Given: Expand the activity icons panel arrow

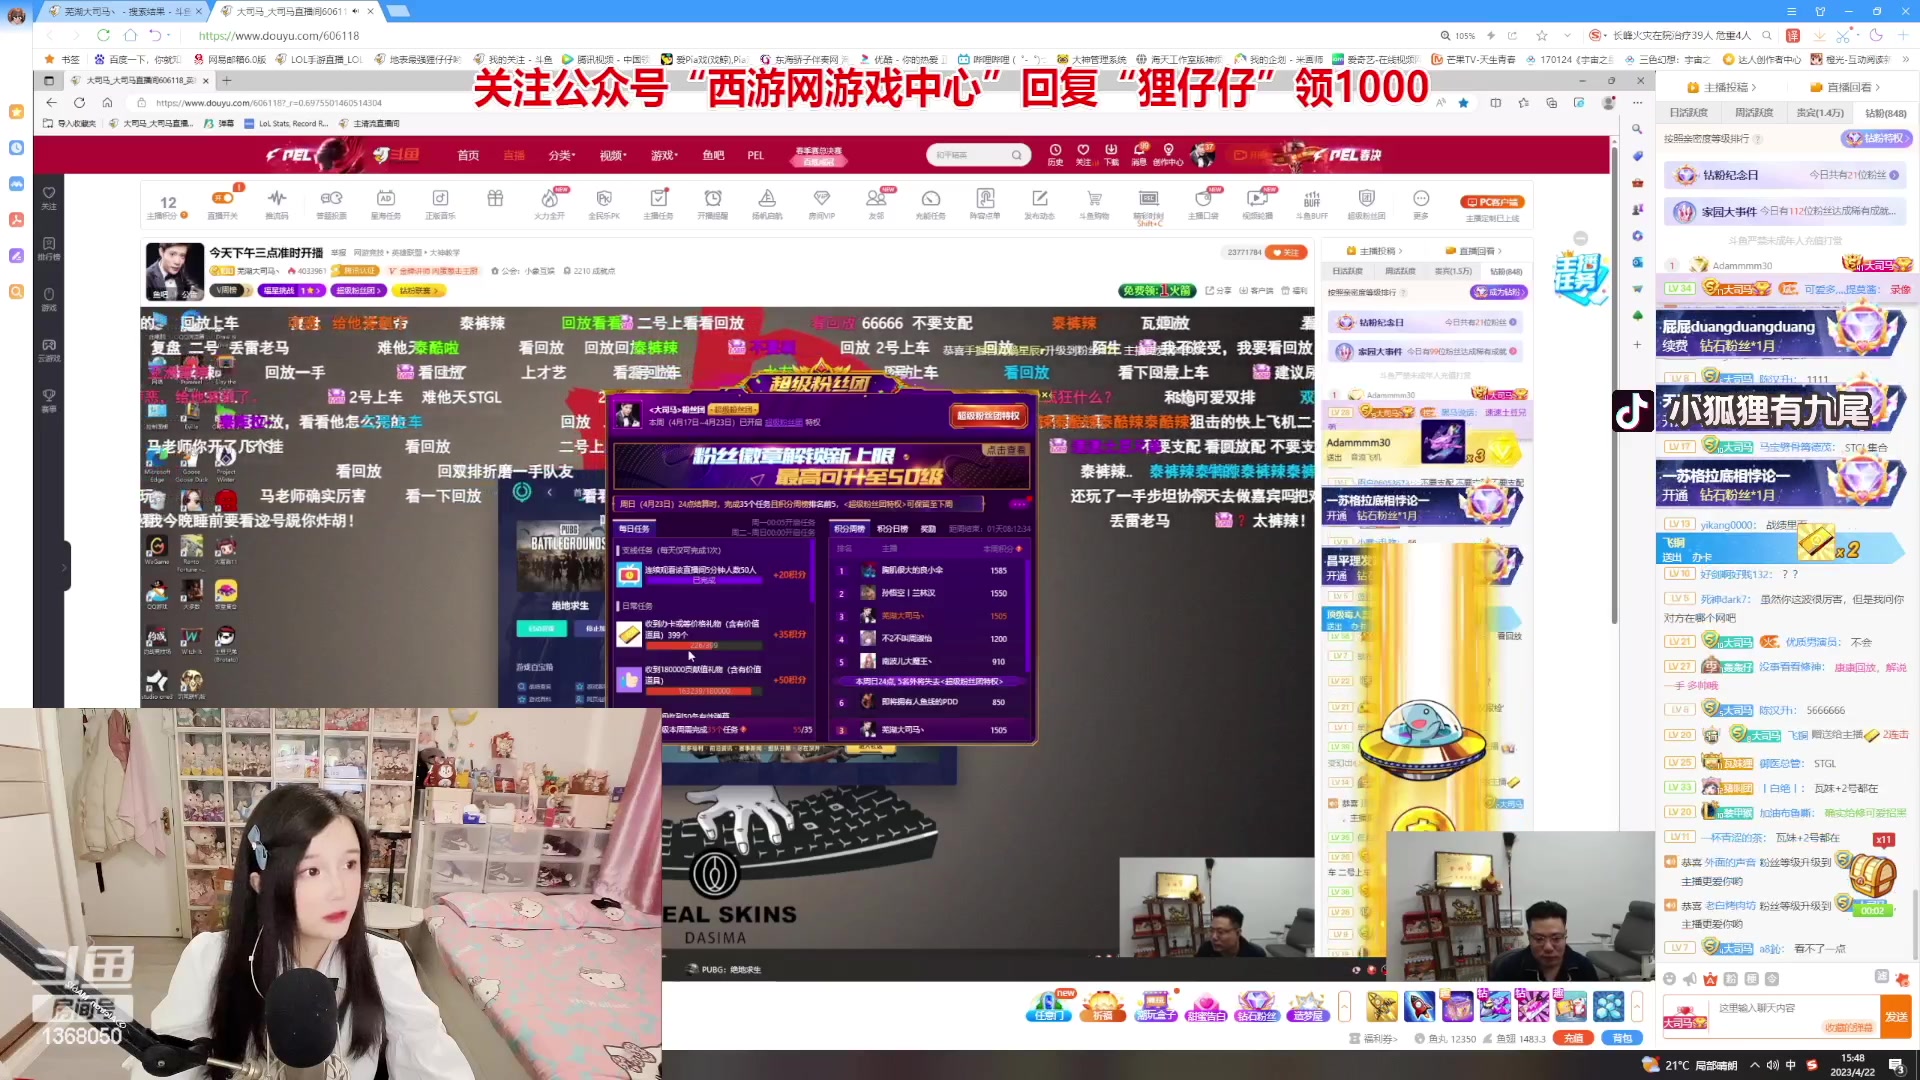Looking at the screenshot, I should (x=1344, y=1006).
